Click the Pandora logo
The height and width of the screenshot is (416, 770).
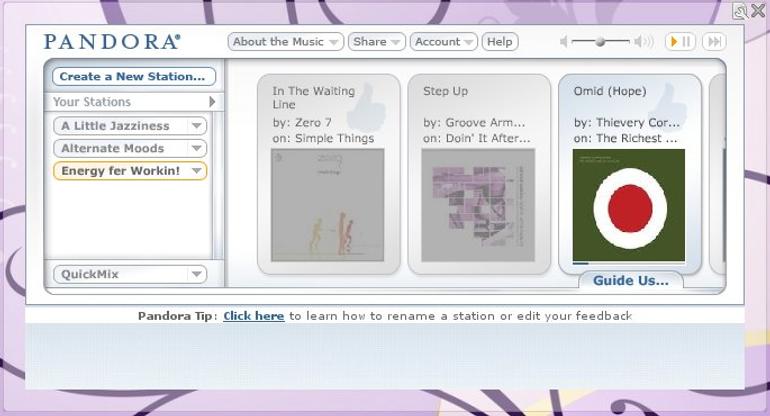(x=112, y=42)
